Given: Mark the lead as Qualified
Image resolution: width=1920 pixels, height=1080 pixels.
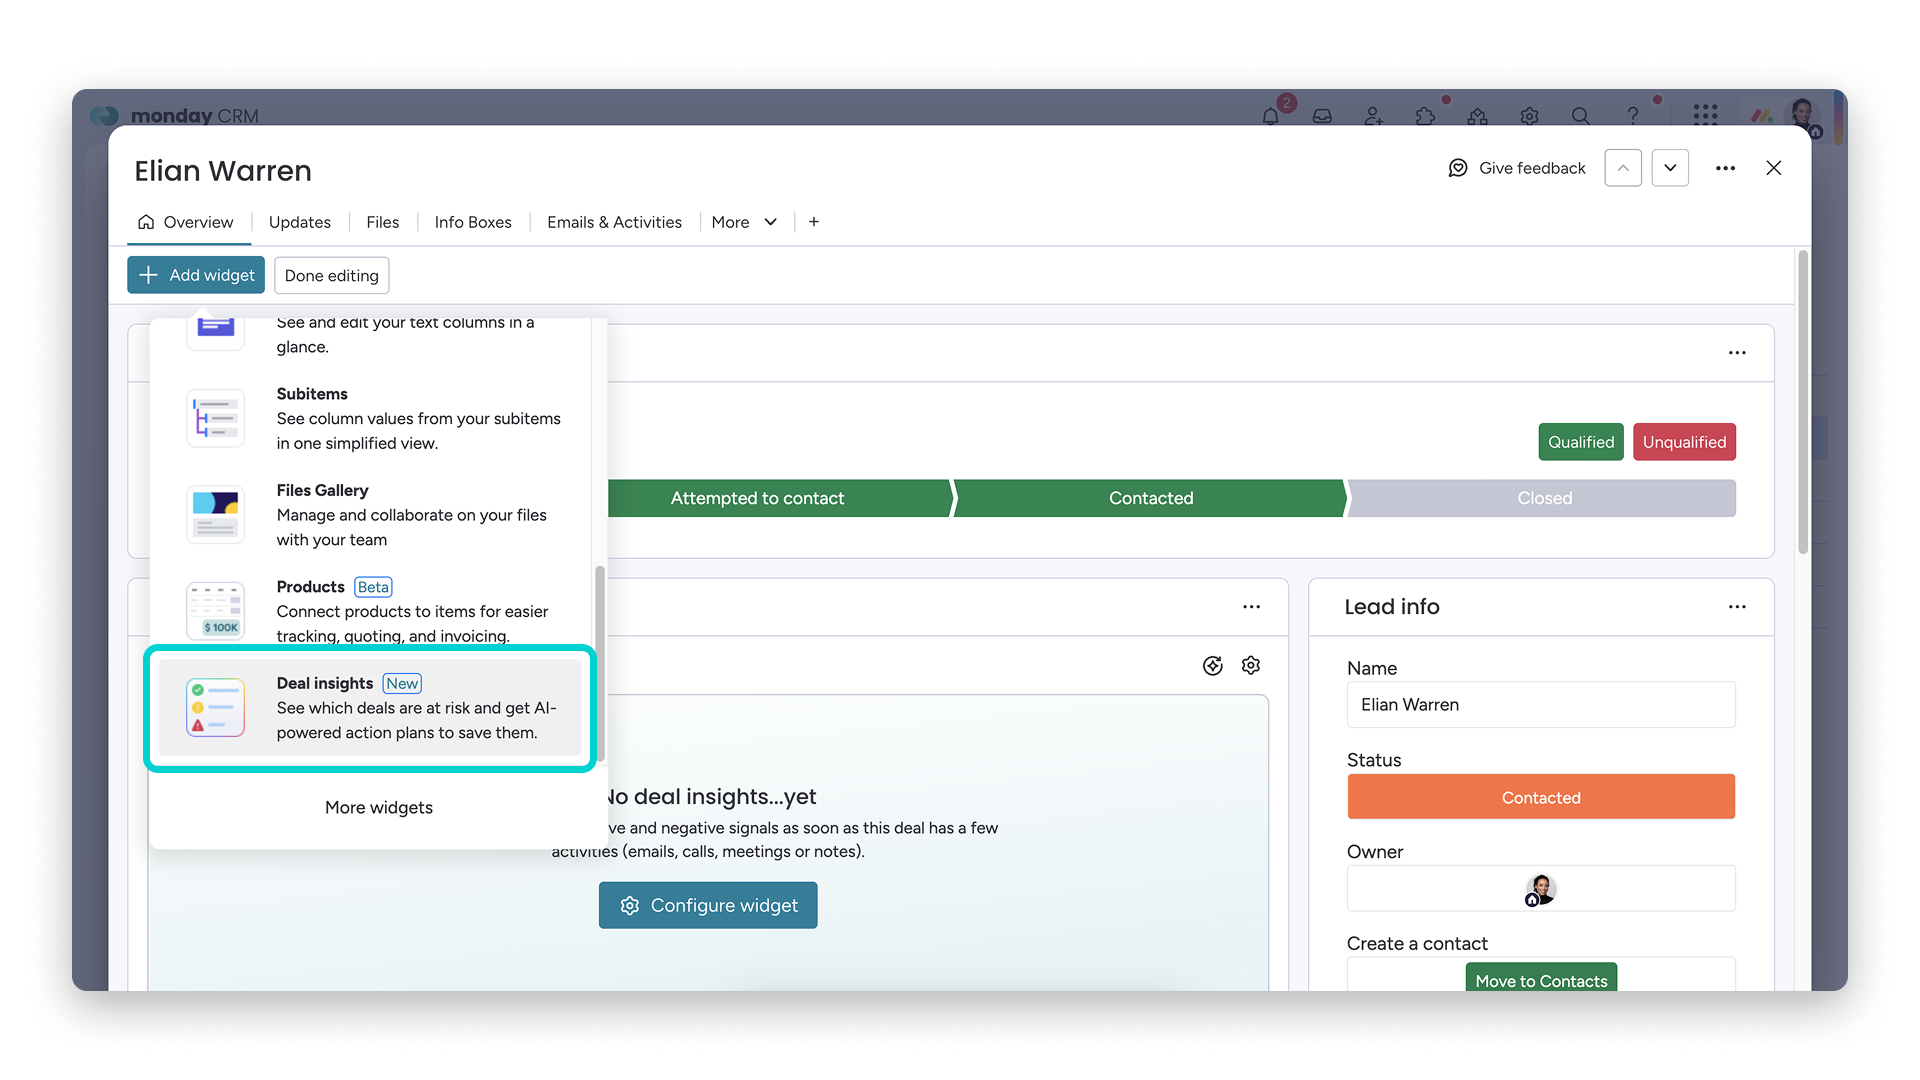Looking at the screenshot, I should coord(1581,442).
